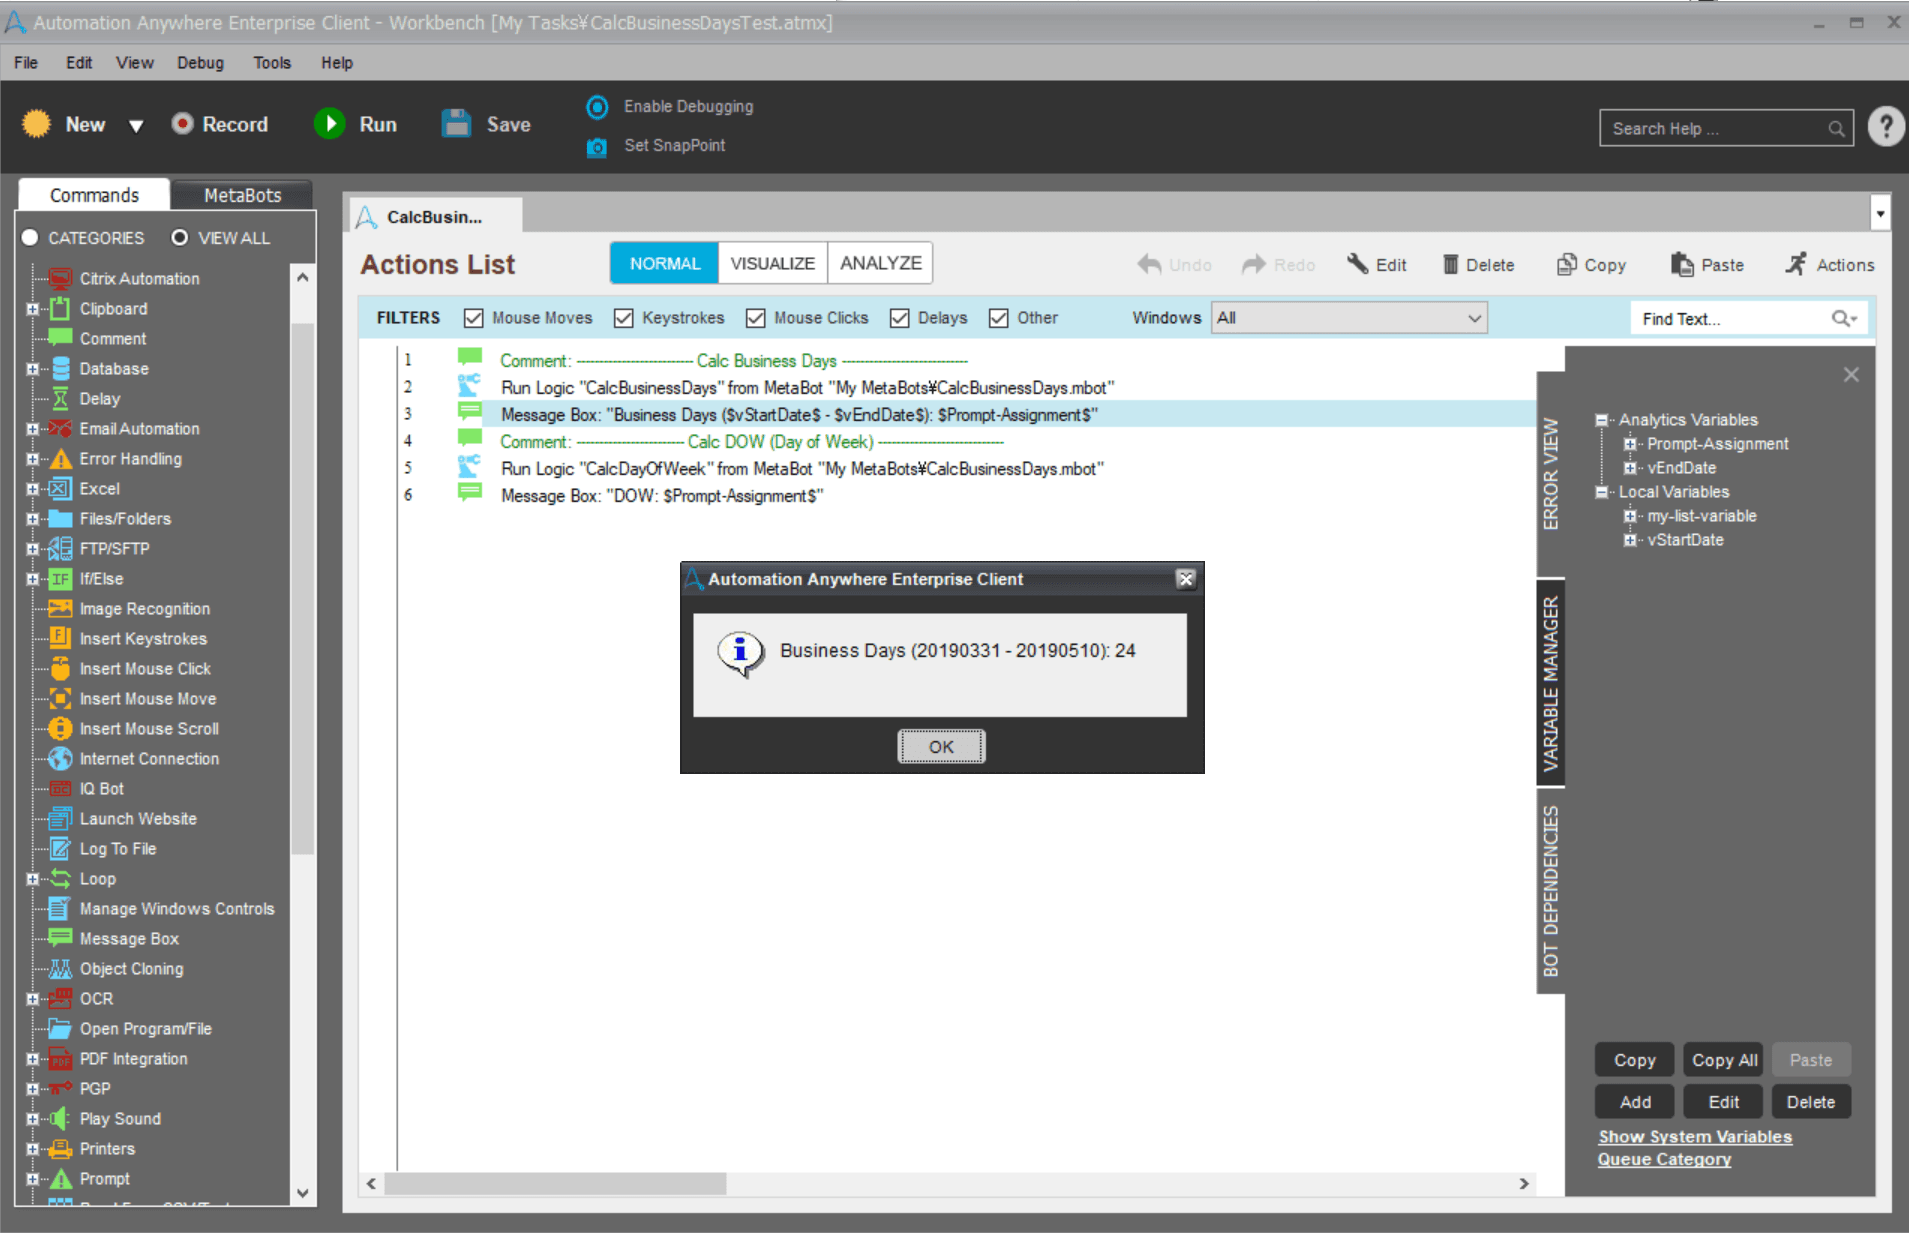Image resolution: width=1909 pixels, height=1233 pixels.
Task: Open the Show System Variables link
Action: tap(1695, 1137)
